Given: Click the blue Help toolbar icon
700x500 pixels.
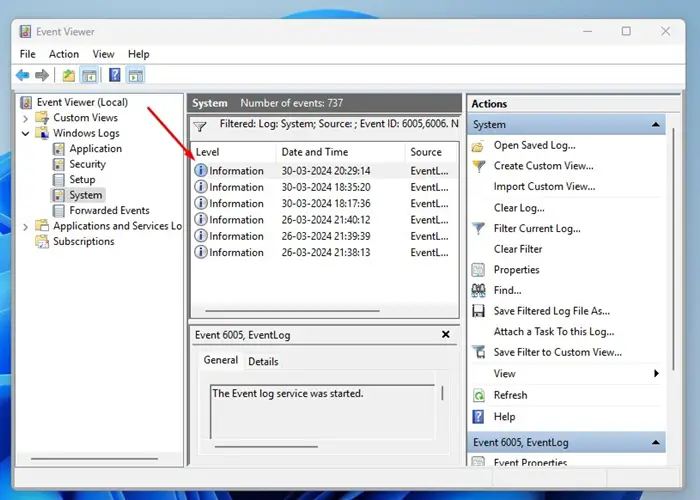Looking at the screenshot, I should pyautogui.click(x=115, y=75).
